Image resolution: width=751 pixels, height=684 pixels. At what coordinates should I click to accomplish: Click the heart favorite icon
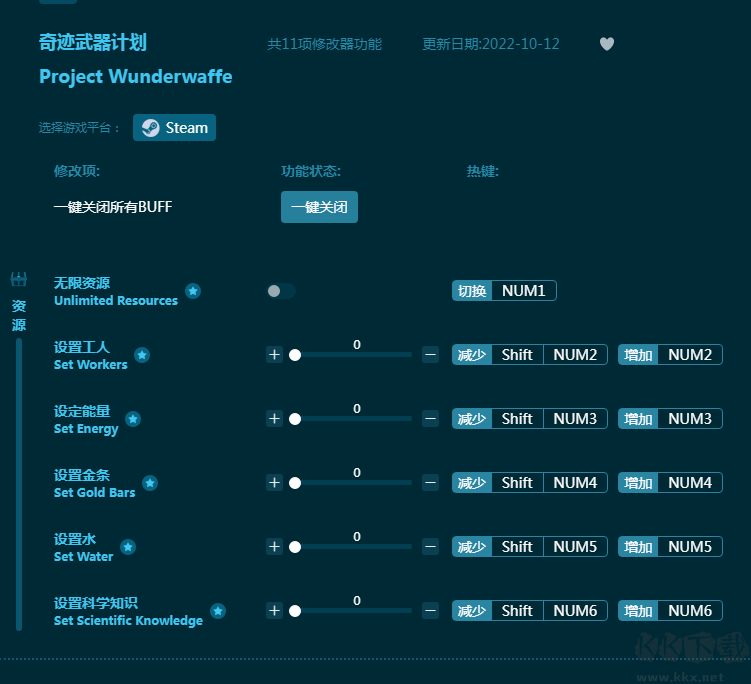point(607,44)
